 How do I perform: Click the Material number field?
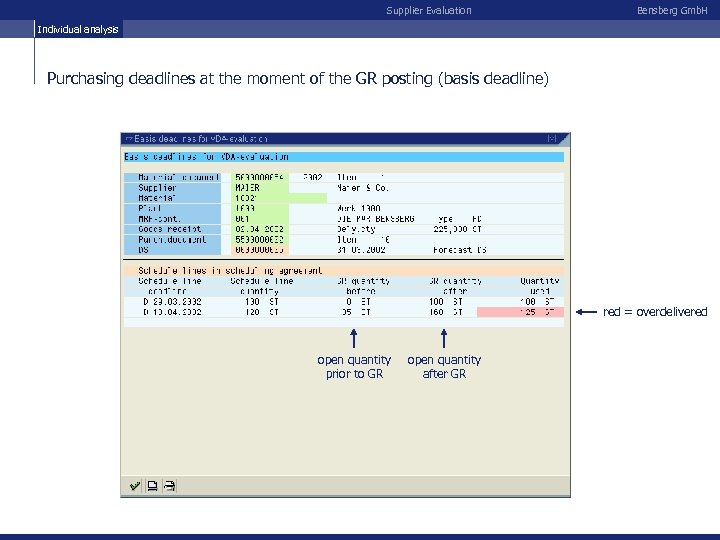[x=280, y=198]
